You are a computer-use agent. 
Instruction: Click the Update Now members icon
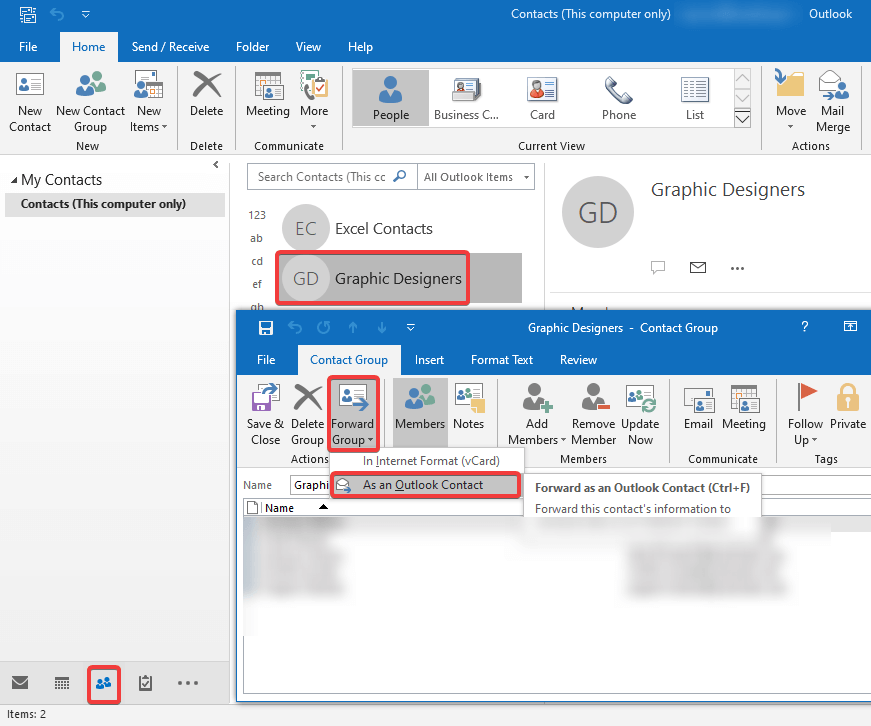[x=640, y=410]
